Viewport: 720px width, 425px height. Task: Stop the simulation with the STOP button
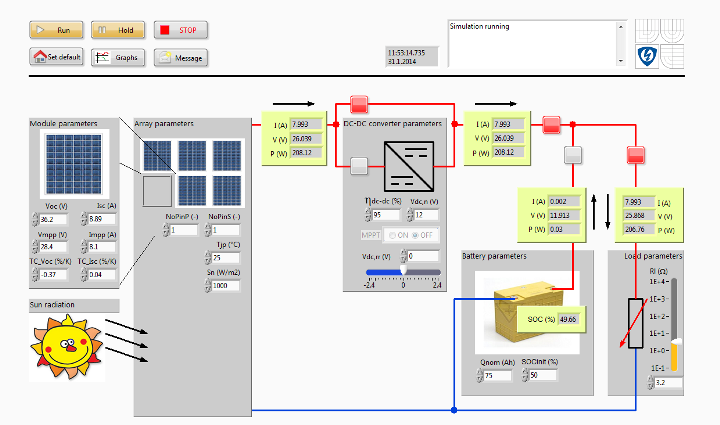click(180, 30)
